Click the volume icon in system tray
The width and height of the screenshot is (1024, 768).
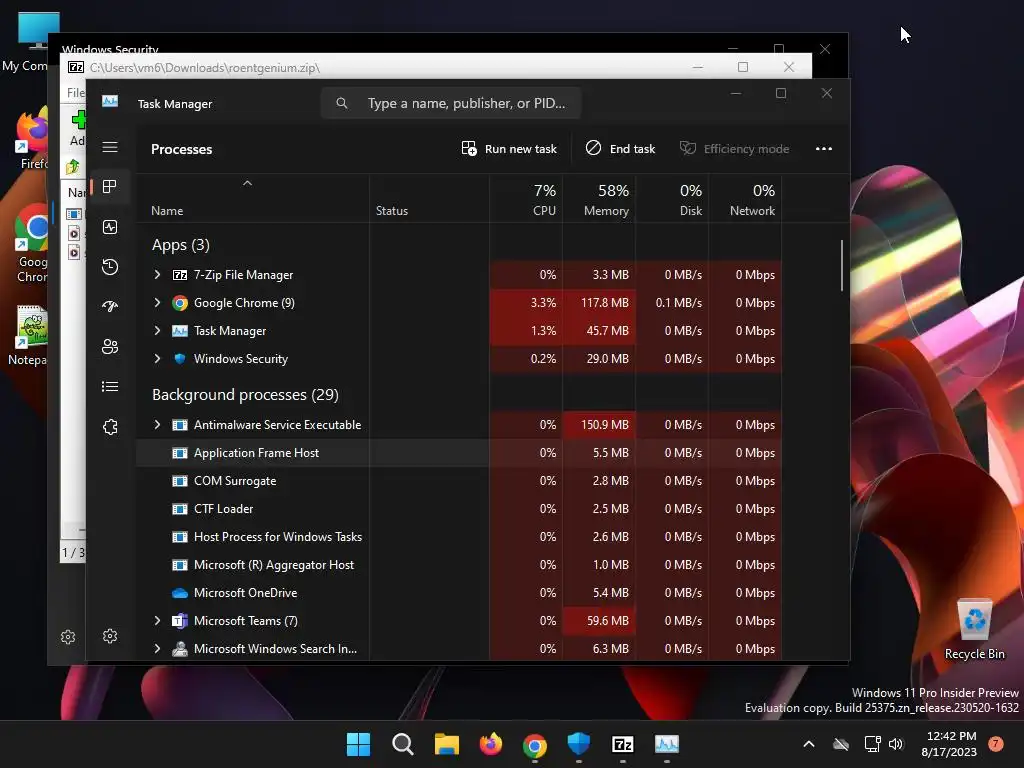click(x=896, y=744)
